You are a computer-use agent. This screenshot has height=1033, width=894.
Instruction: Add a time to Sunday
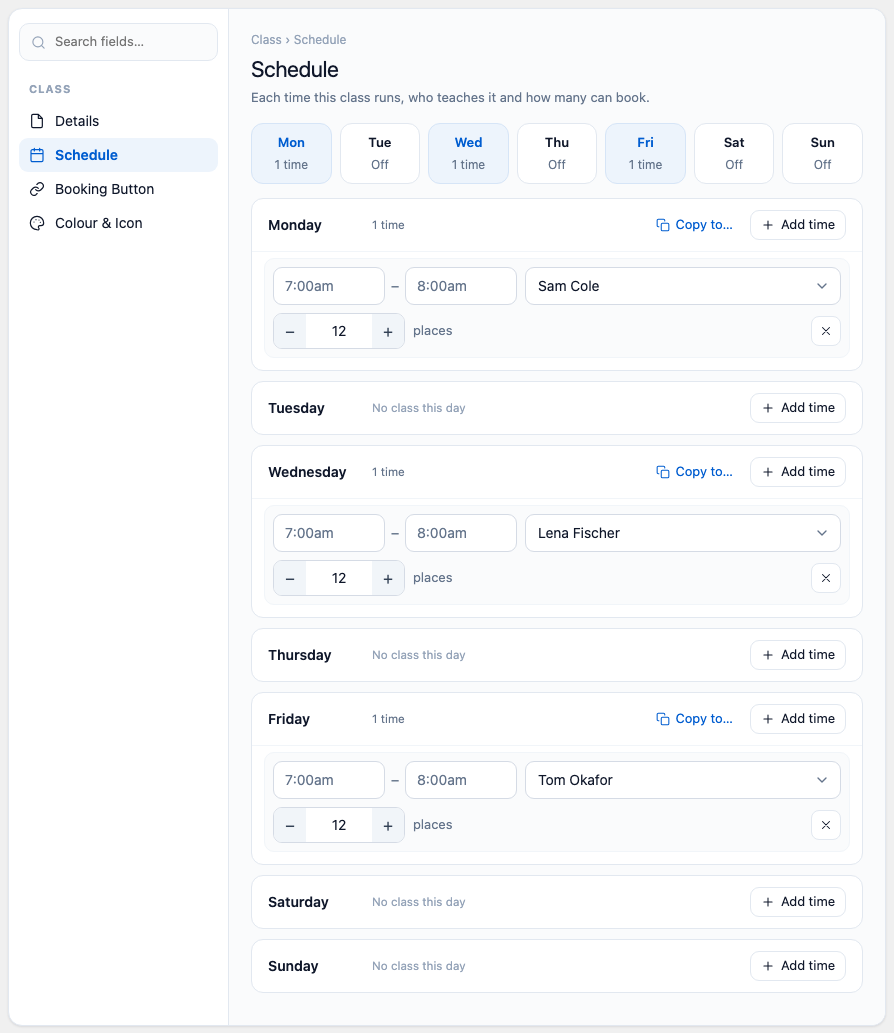pos(798,966)
